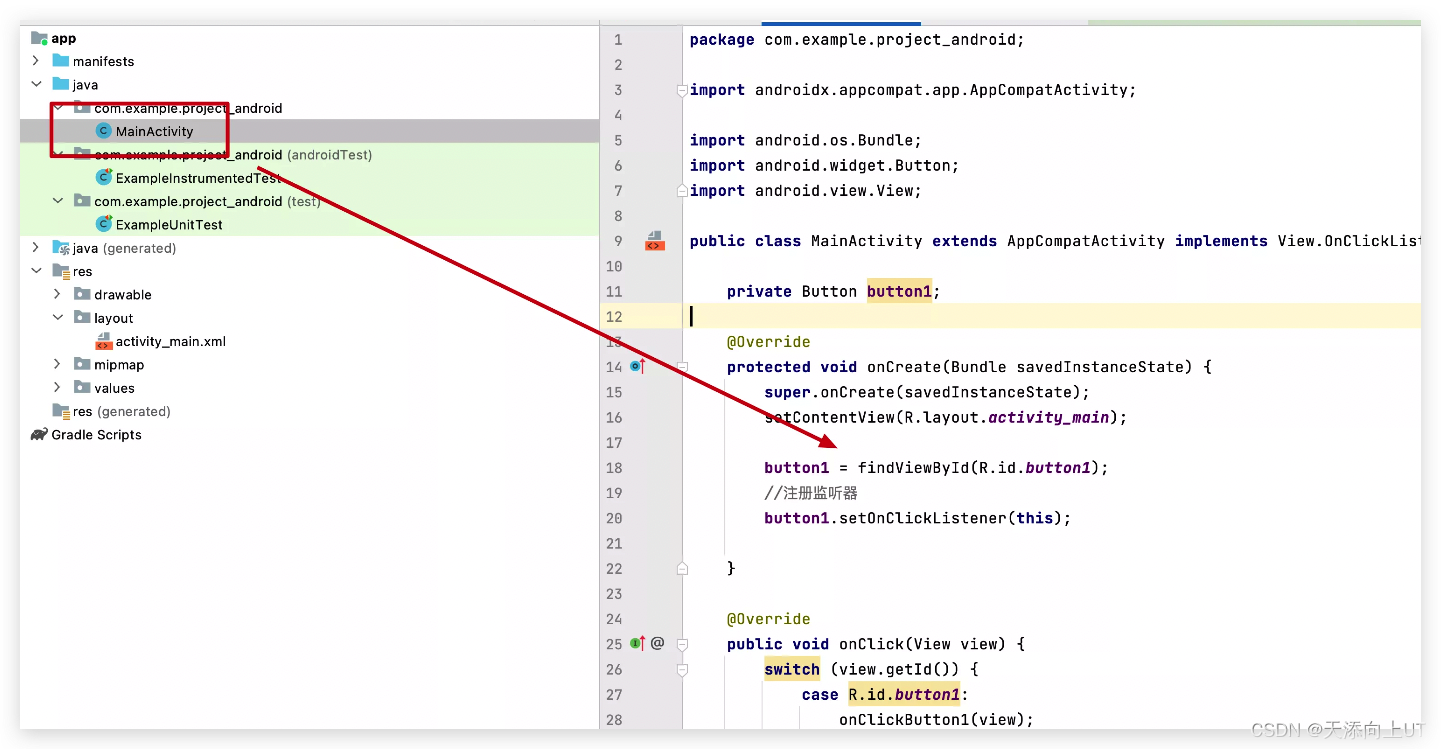Click import android.widget.Button on line 6
1441x749 pixels.
point(824,165)
